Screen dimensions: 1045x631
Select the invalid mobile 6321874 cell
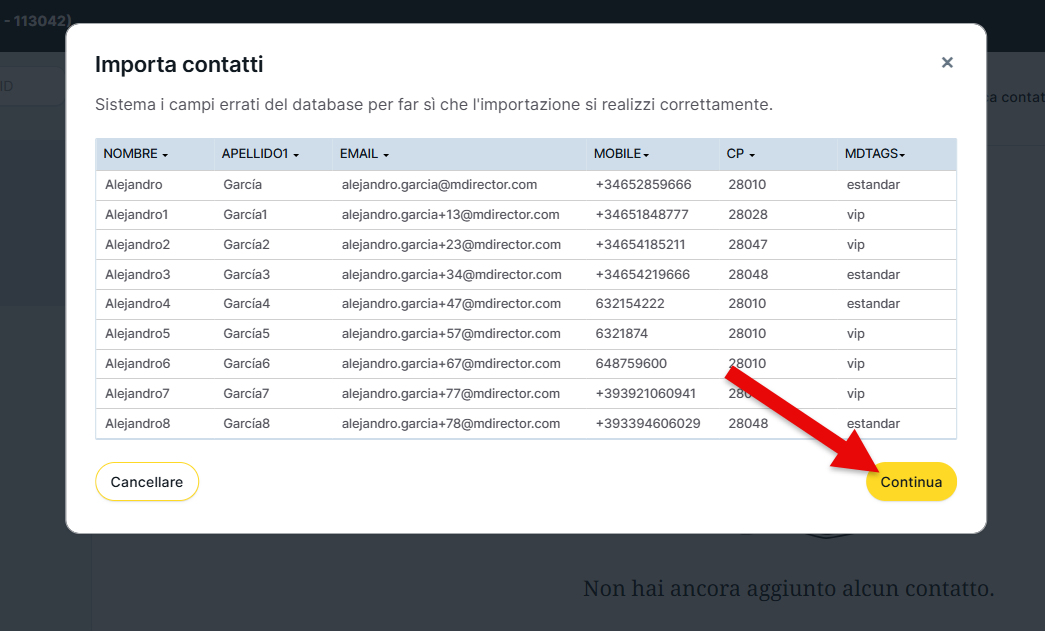(621, 334)
